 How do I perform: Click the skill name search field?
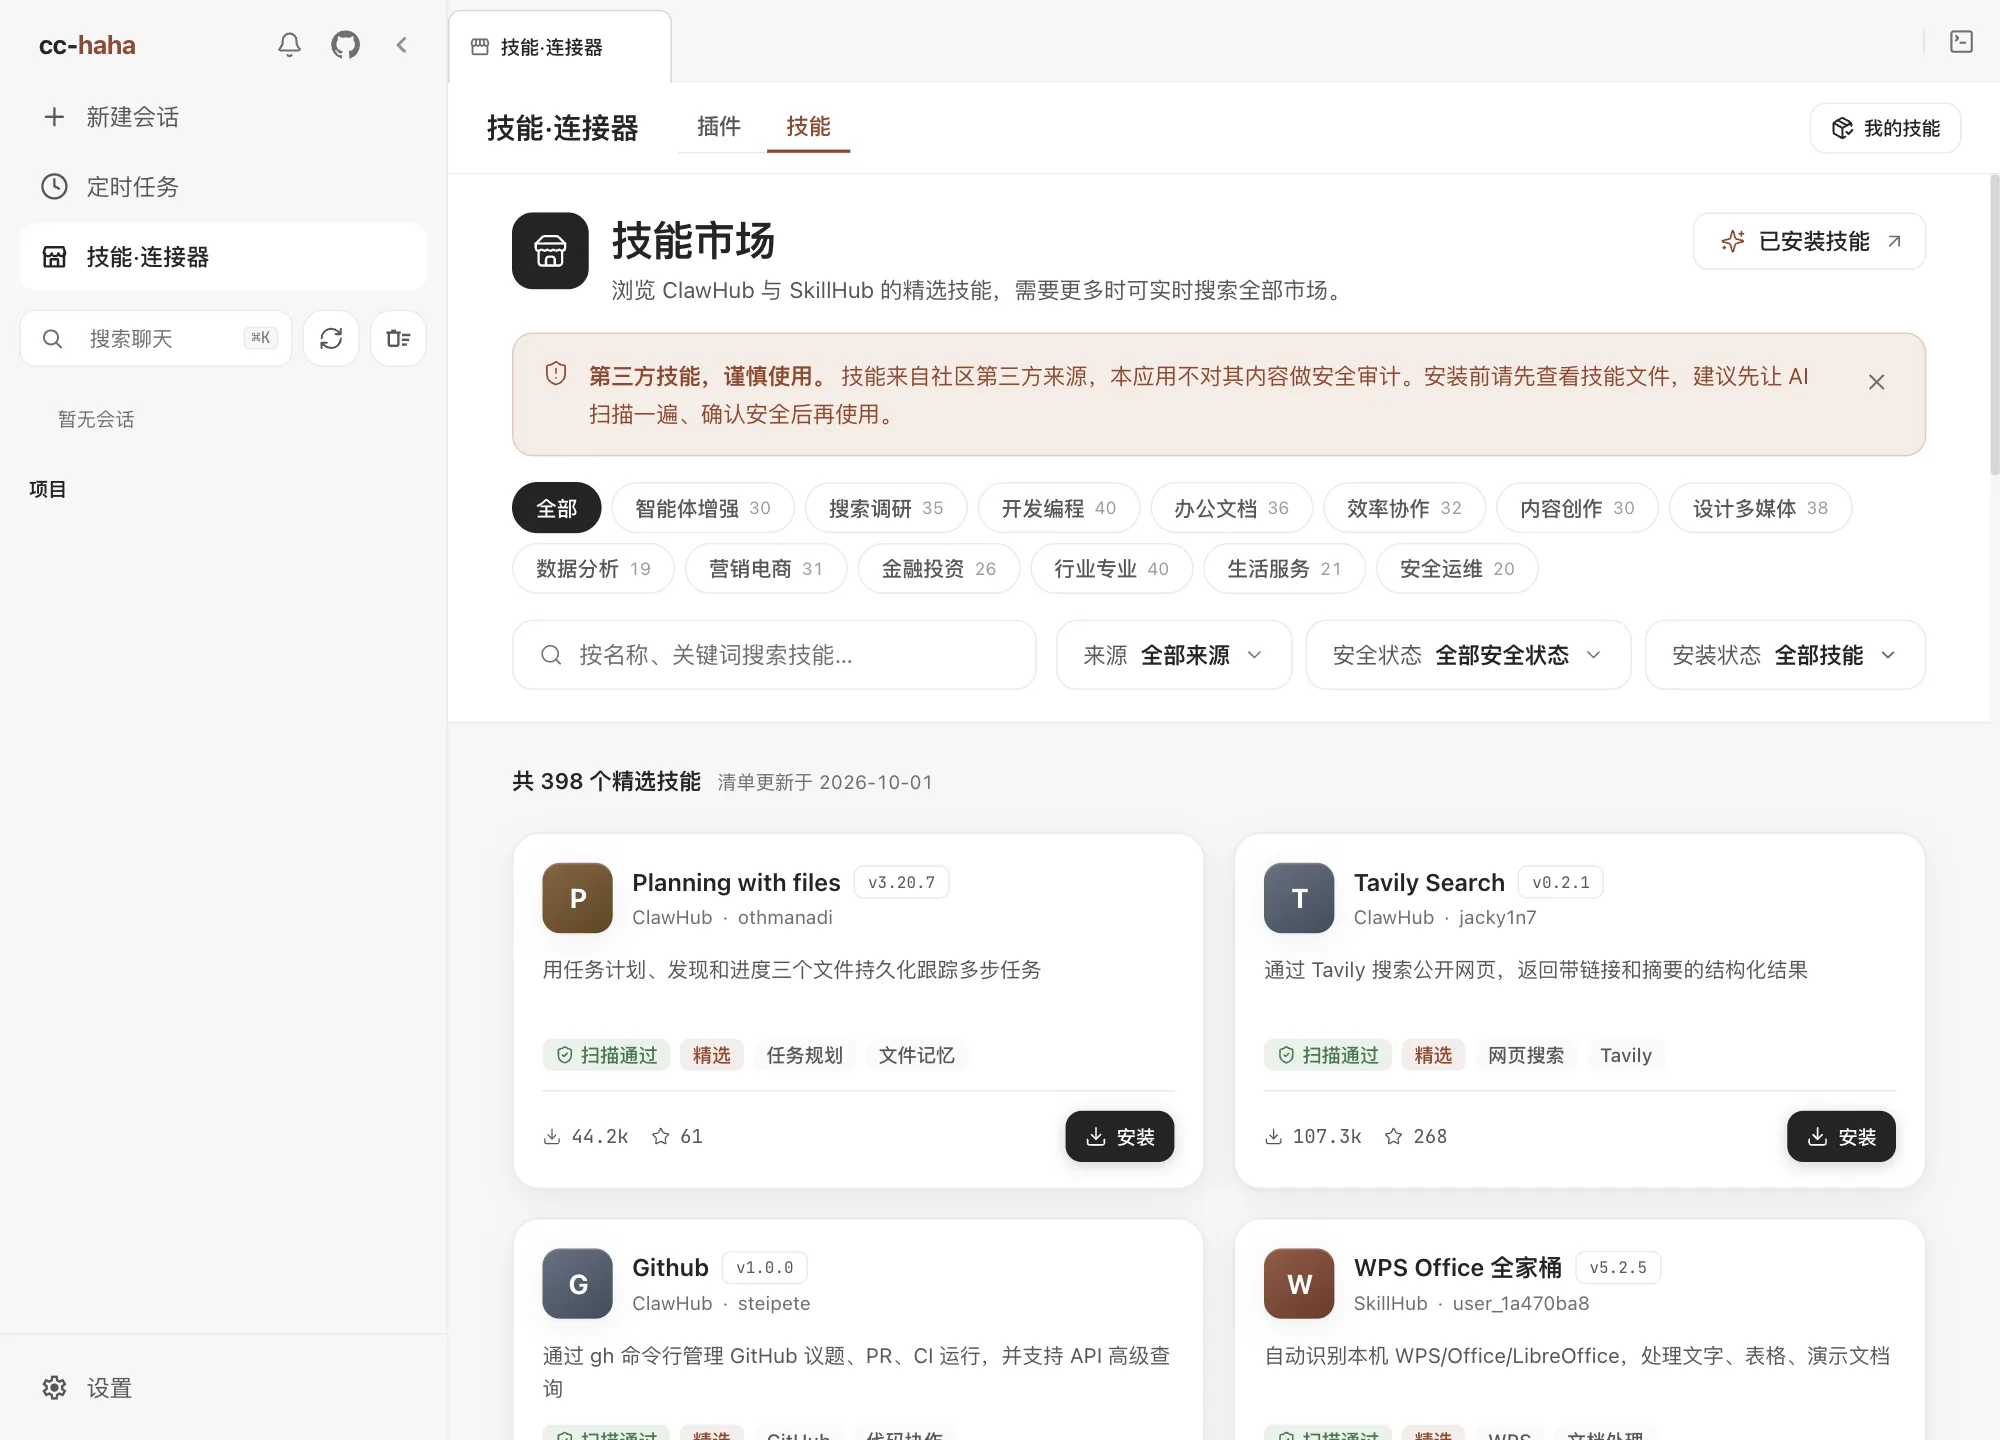(774, 655)
